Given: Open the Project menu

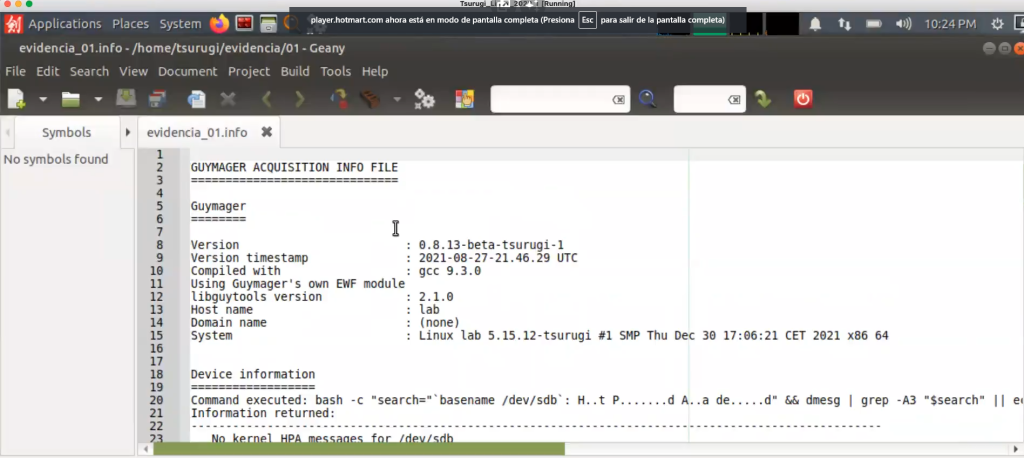Looking at the screenshot, I should point(249,71).
